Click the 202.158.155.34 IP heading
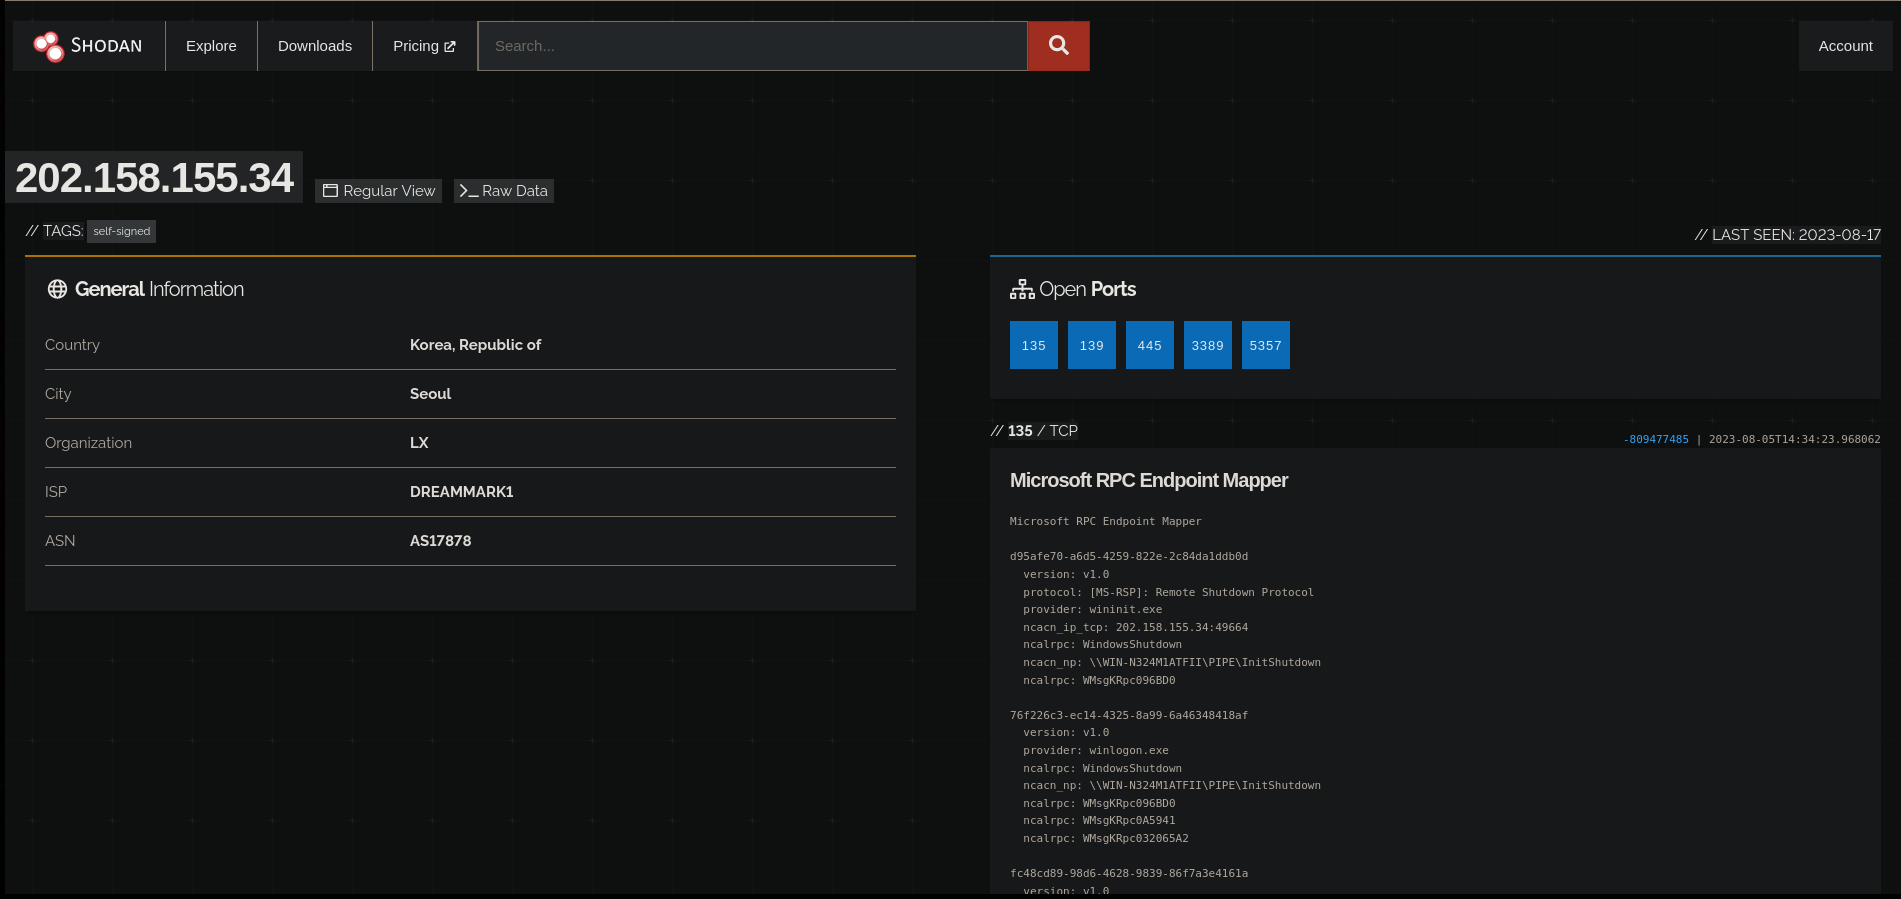This screenshot has width=1901, height=899. click(154, 178)
